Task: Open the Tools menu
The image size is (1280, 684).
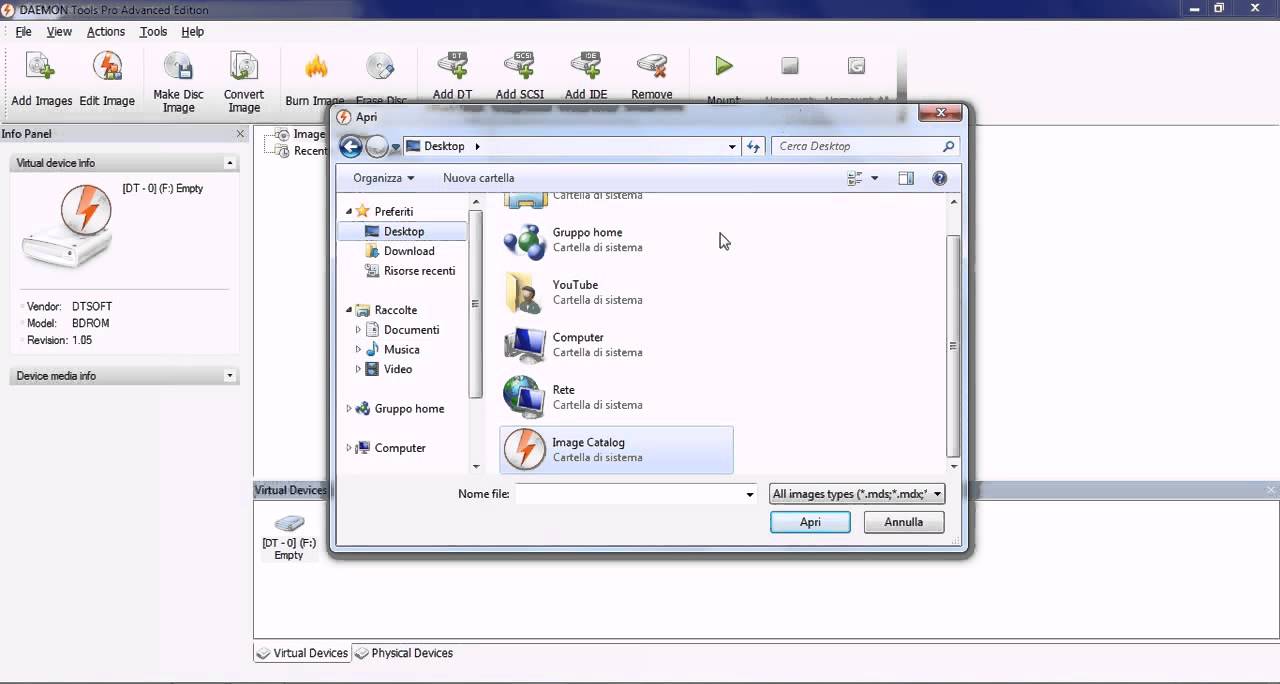Action: [x=153, y=32]
